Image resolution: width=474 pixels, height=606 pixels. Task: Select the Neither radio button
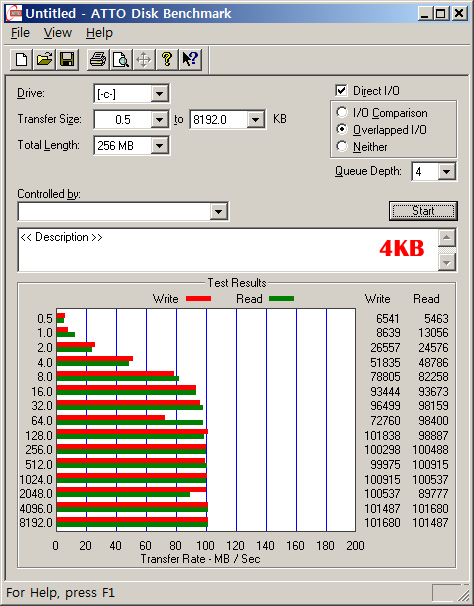342,146
